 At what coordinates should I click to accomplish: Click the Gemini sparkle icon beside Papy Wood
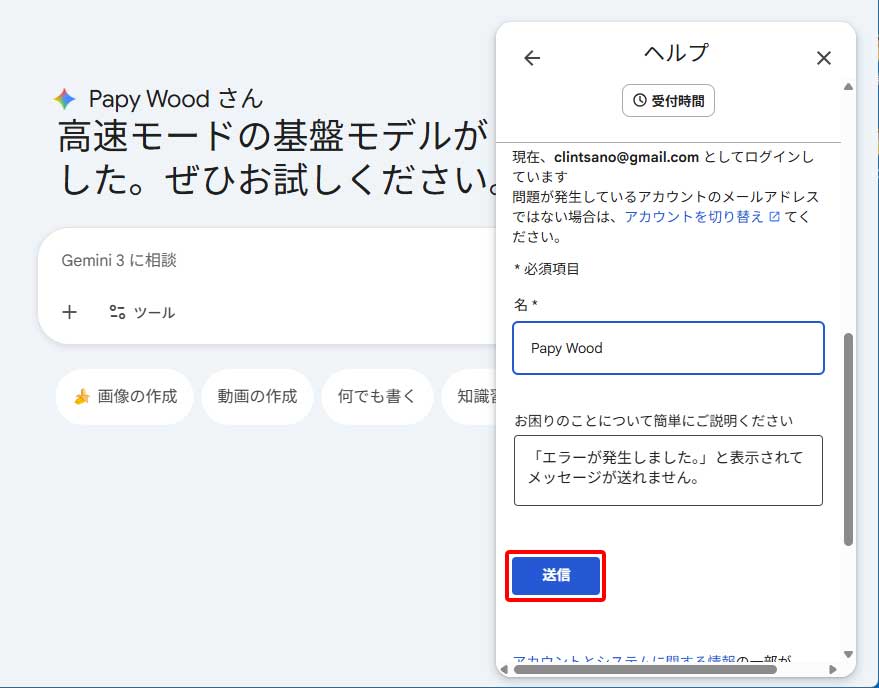66,99
